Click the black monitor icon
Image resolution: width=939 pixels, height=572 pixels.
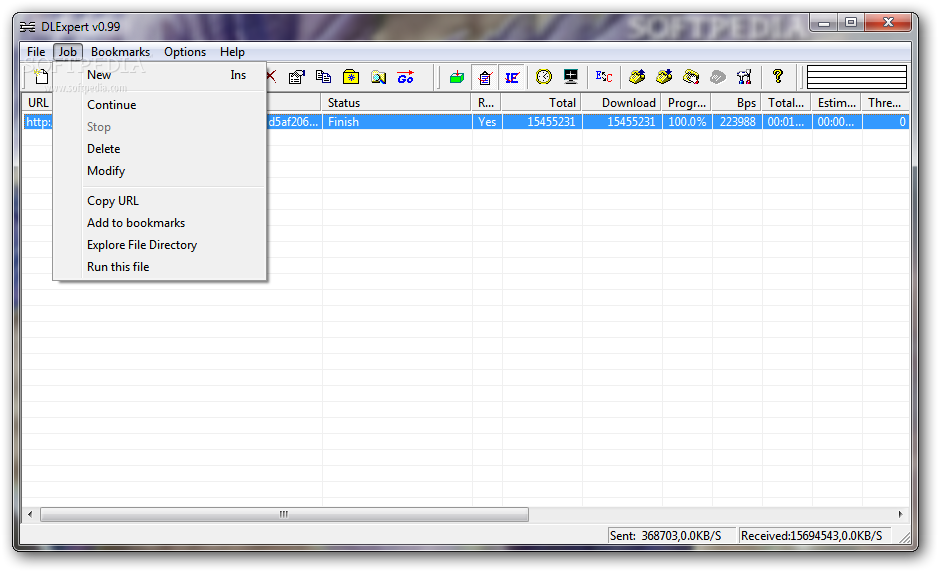click(x=571, y=77)
